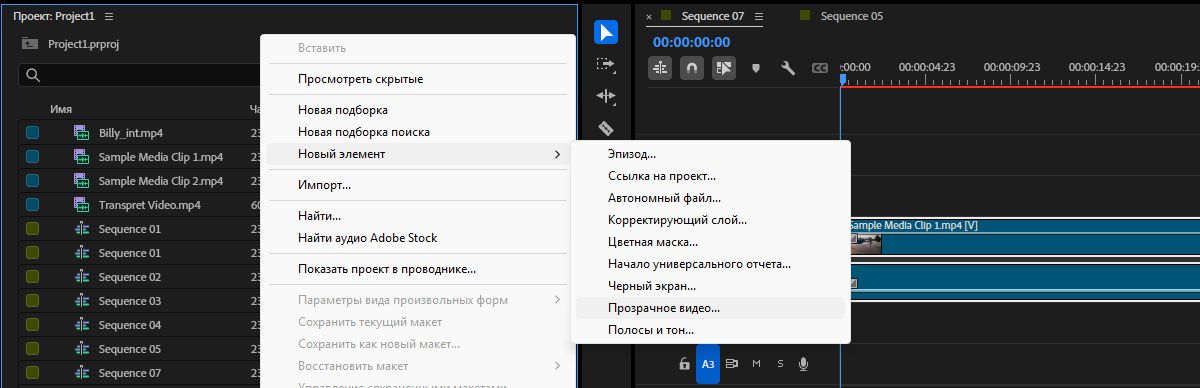Select the Track Select Forward tool
The height and width of the screenshot is (388, 1200).
[x=606, y=64]
